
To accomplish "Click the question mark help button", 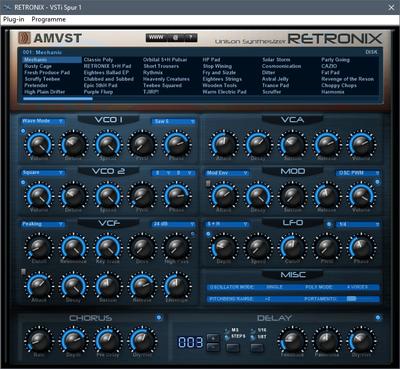I will [190, 37].
